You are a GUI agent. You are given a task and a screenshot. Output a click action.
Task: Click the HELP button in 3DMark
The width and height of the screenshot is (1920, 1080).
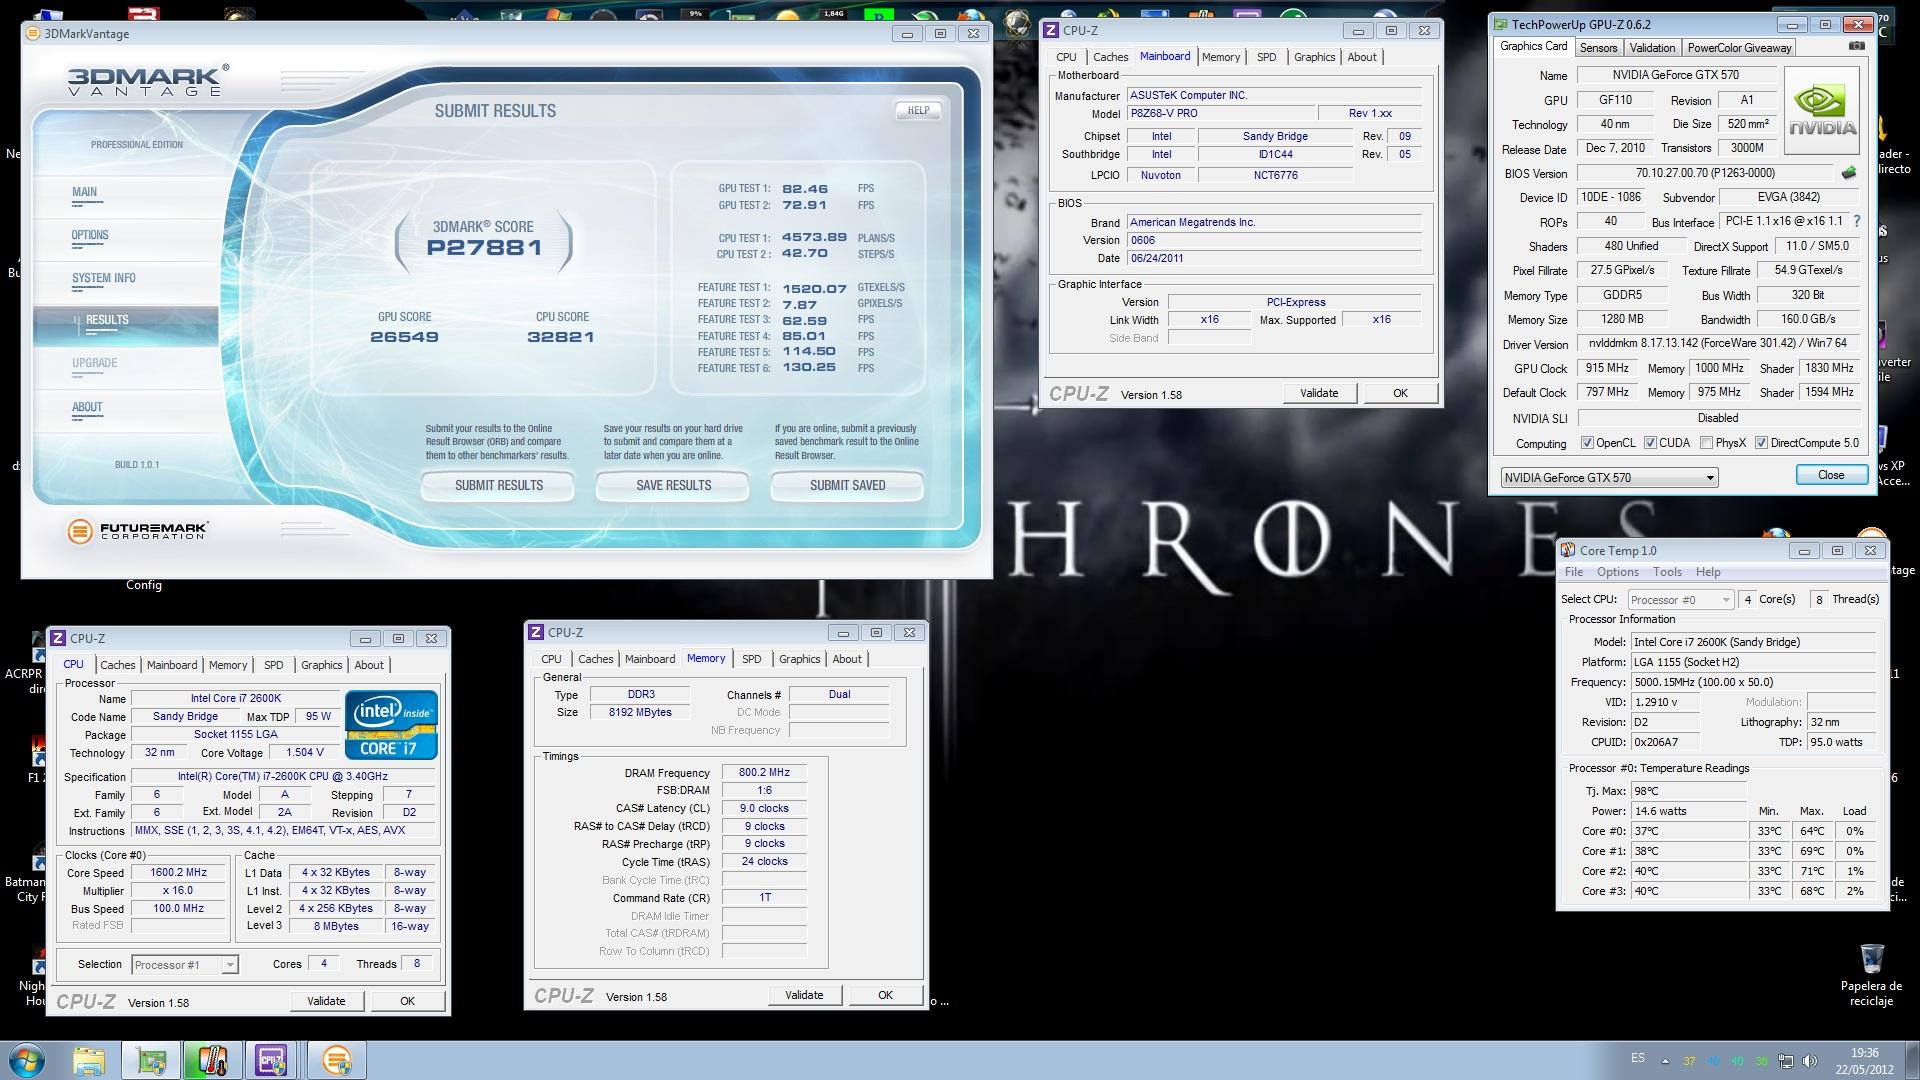pyautogui.click(x=918, y=111)
